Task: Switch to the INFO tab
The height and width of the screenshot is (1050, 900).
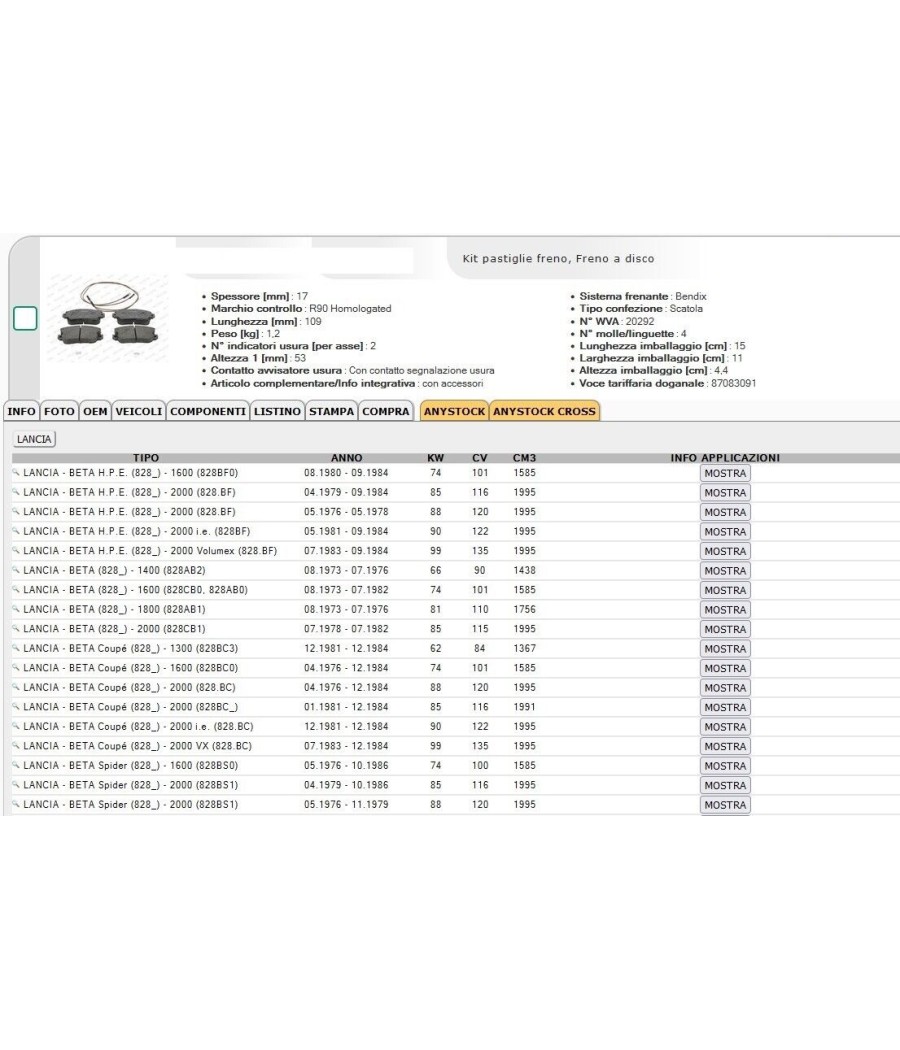Action: click(x=21, y=411)
